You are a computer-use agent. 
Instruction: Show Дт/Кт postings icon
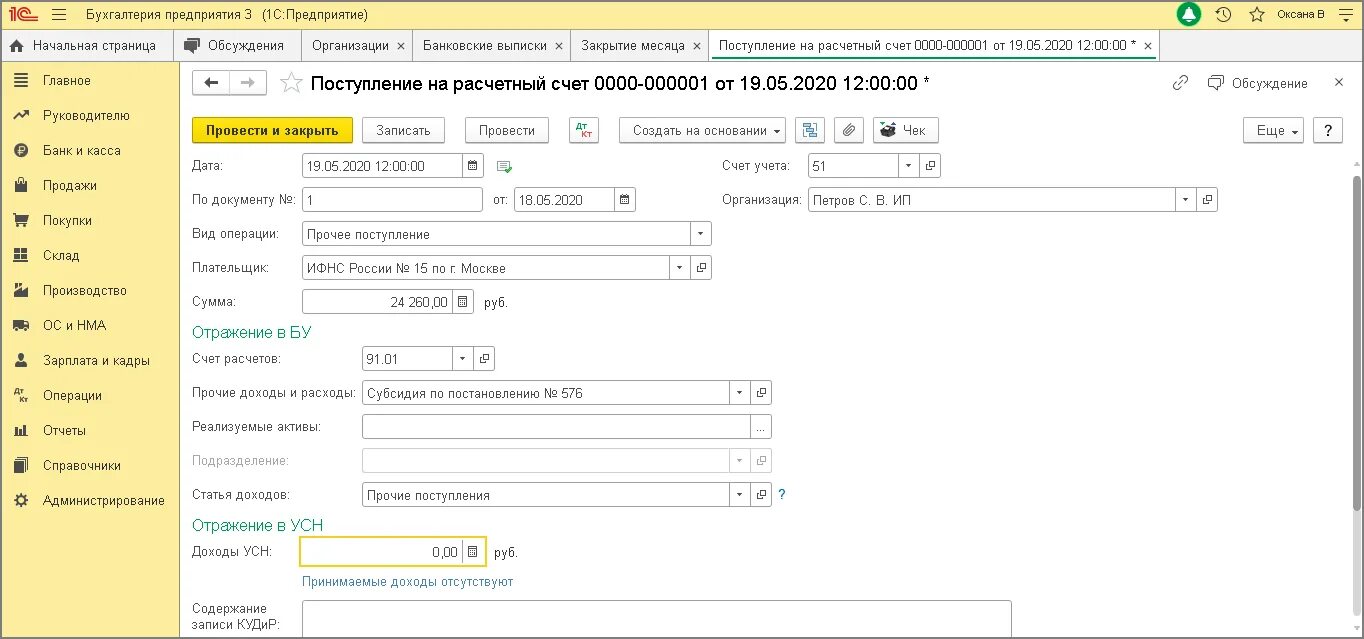pos(584,130)
